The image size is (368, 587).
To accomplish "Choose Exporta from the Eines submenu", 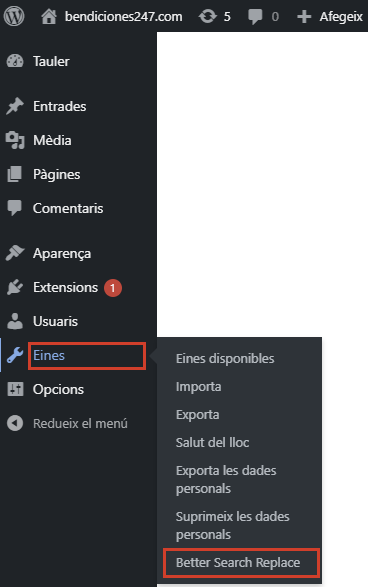I will tap(198, 414).
